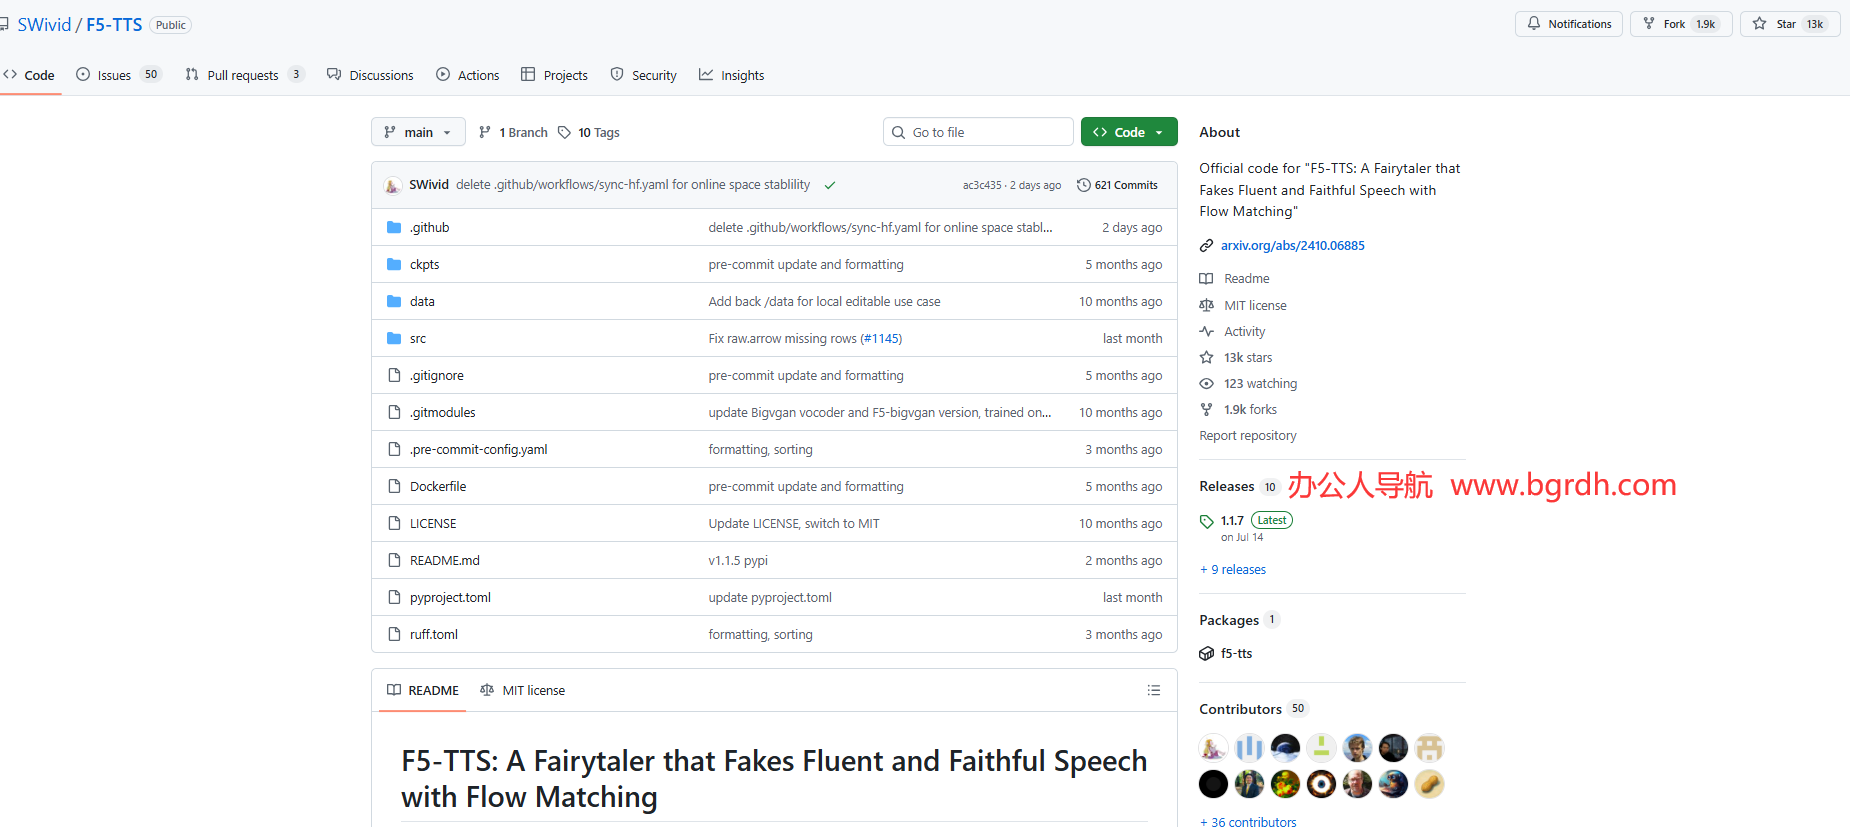Click the 10 Tags tag icon
This screenshot has height=827, width=1850.
click(564, 132)
